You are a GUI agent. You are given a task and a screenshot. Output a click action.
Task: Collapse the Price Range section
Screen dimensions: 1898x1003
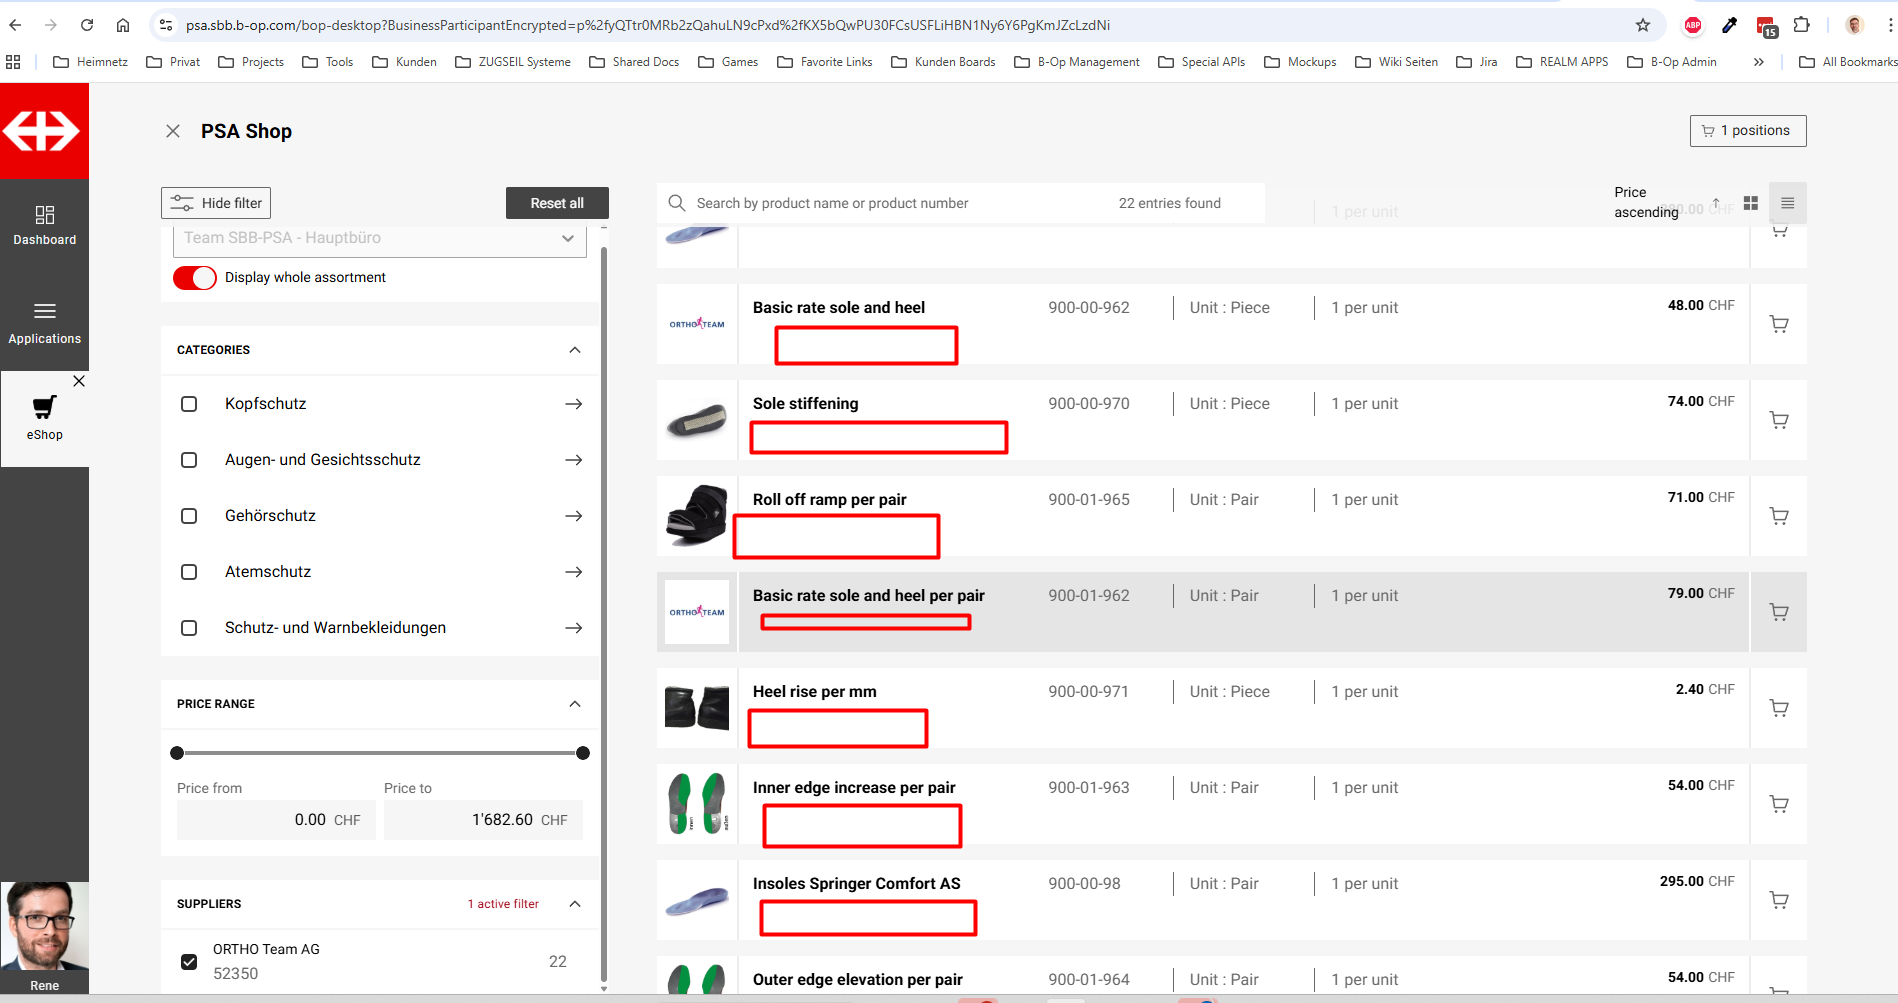tap(575, 704)
